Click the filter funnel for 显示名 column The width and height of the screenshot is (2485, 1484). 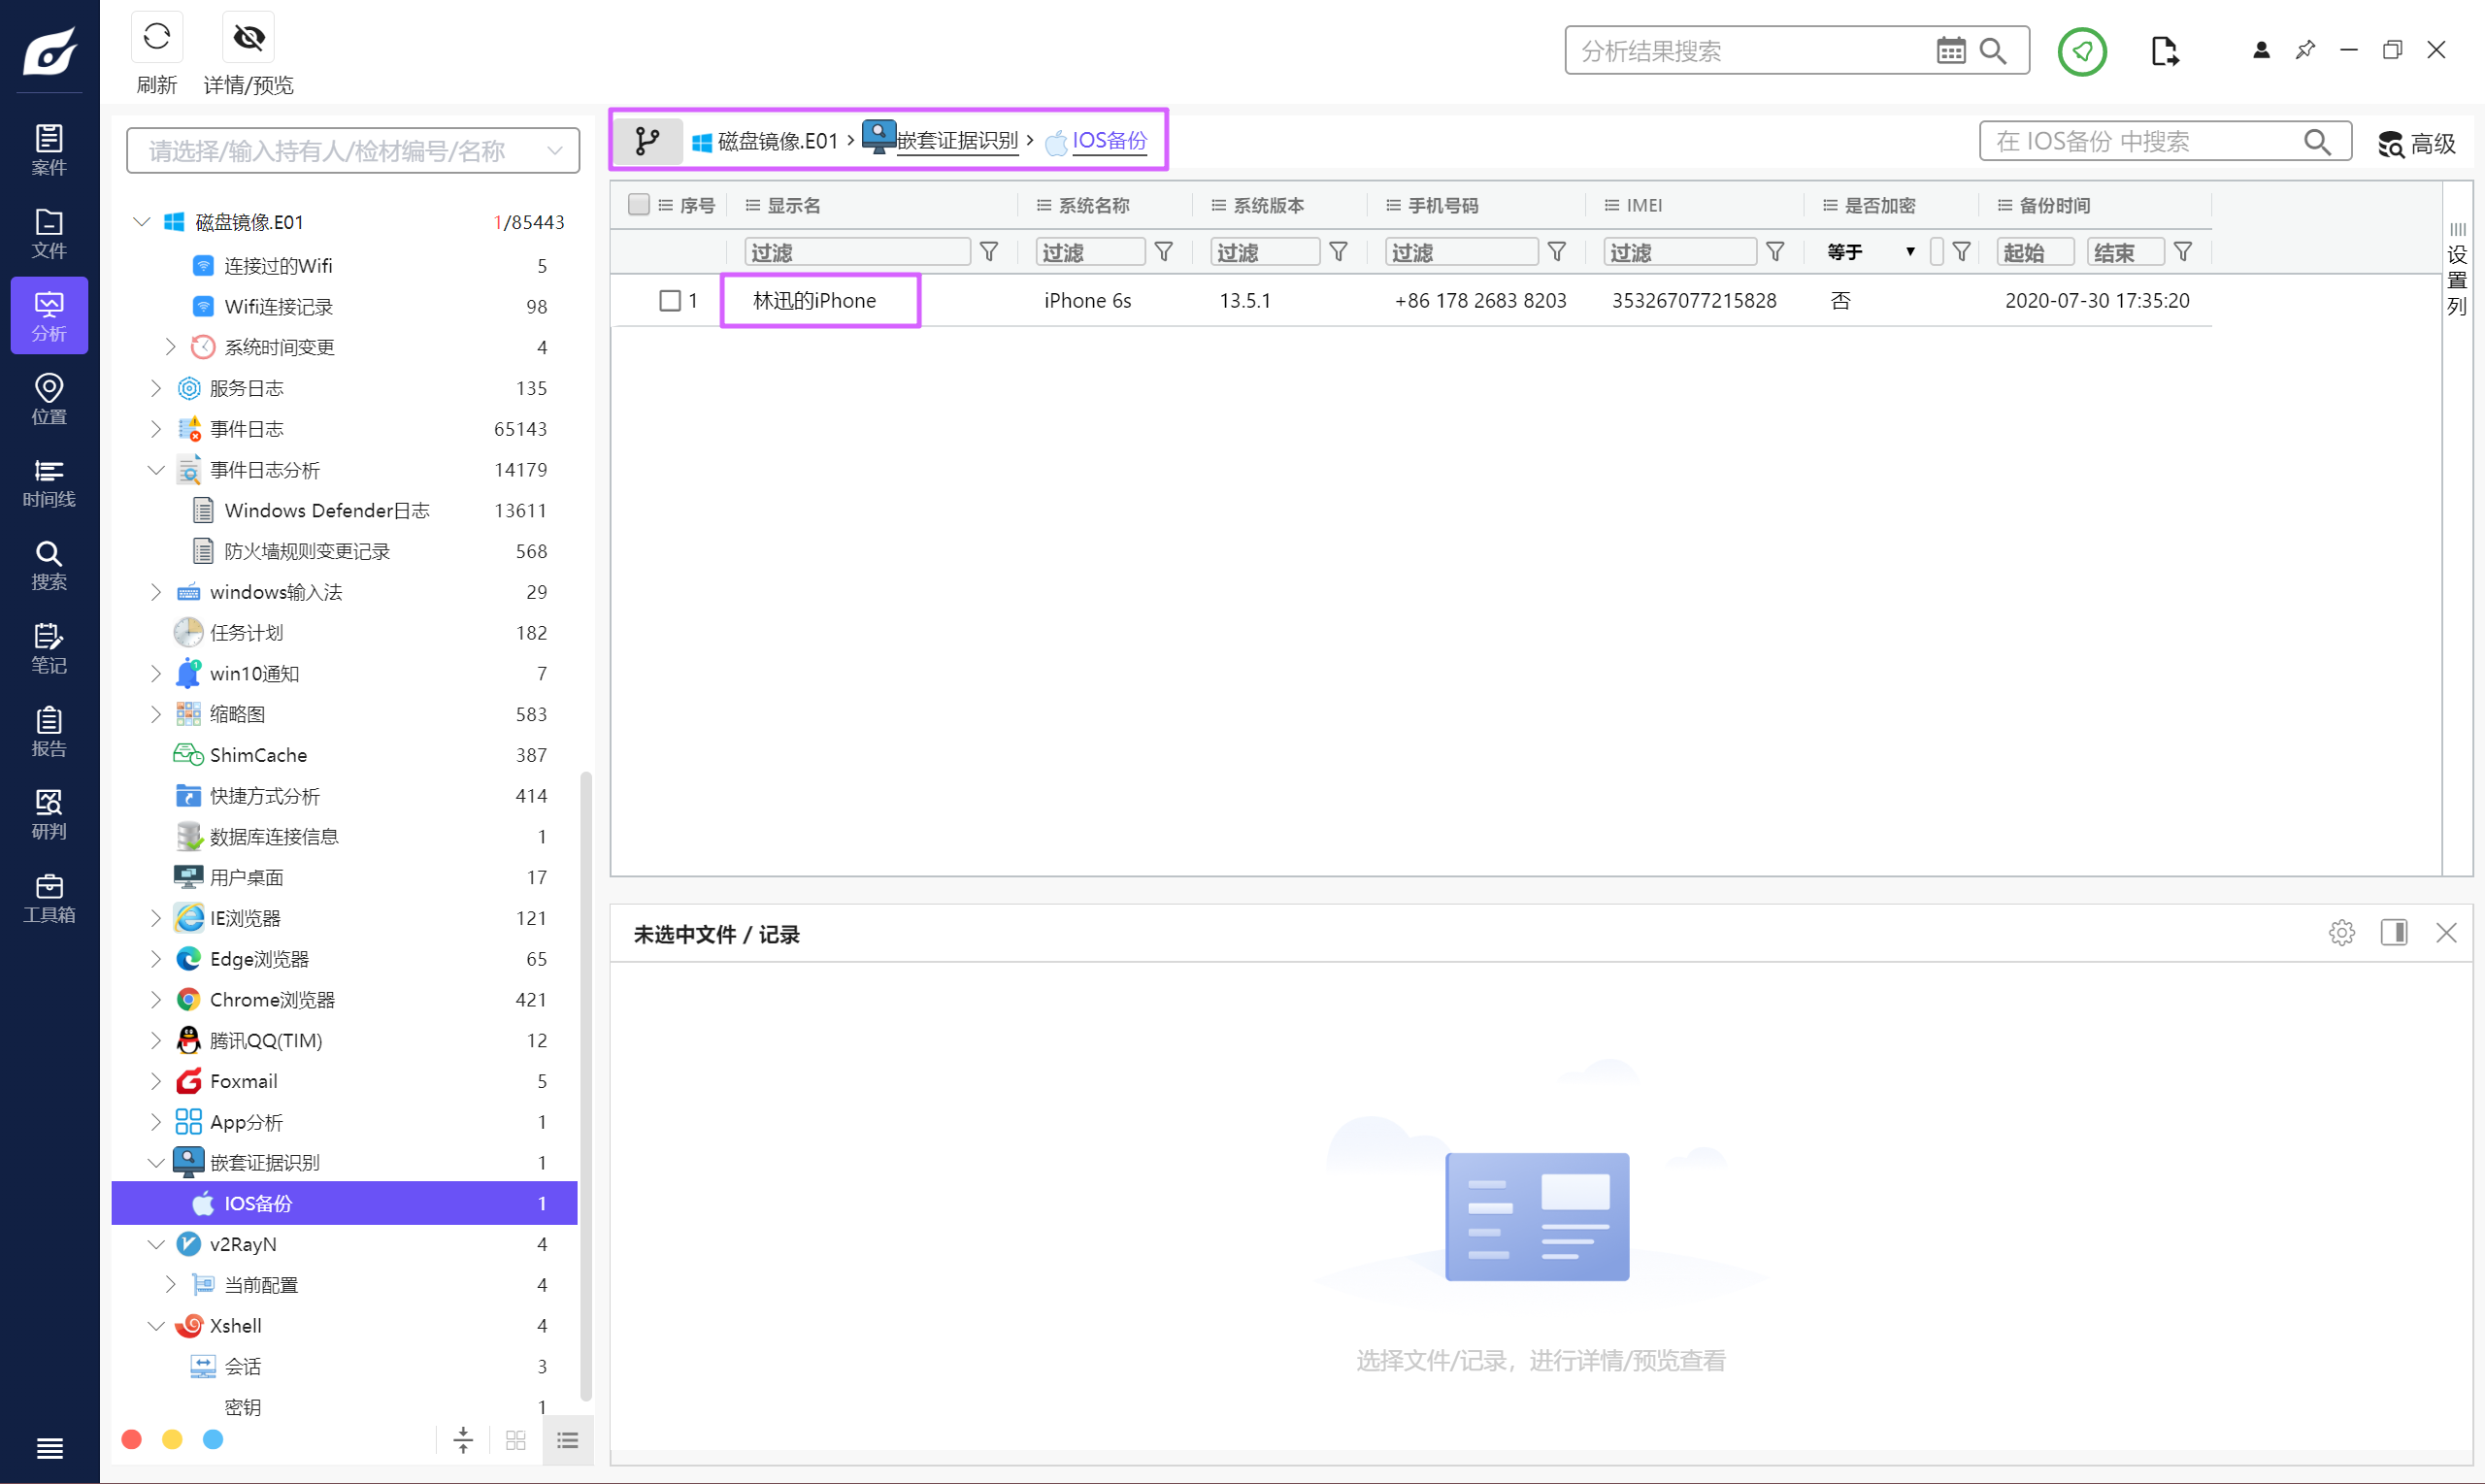[x=989, y=252]
